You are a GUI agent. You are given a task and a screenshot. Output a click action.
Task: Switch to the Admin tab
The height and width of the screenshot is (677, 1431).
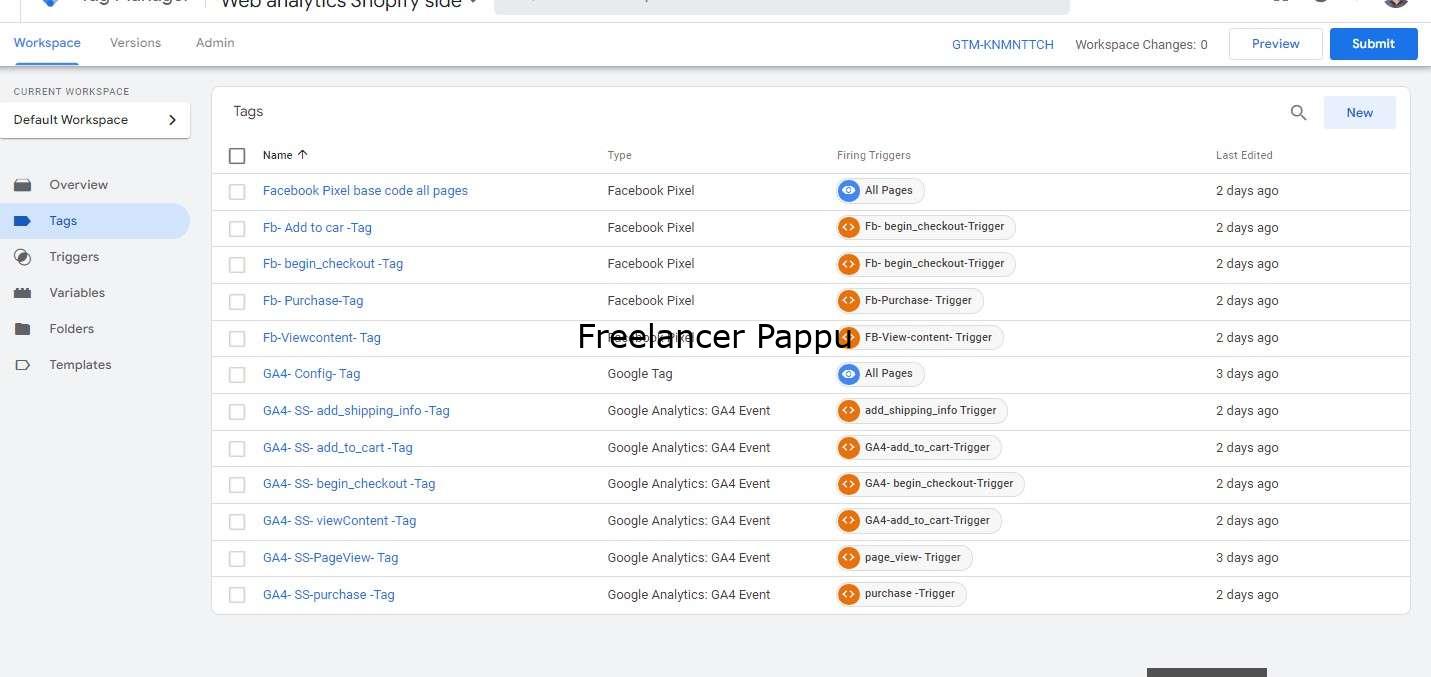pos(215,43)
